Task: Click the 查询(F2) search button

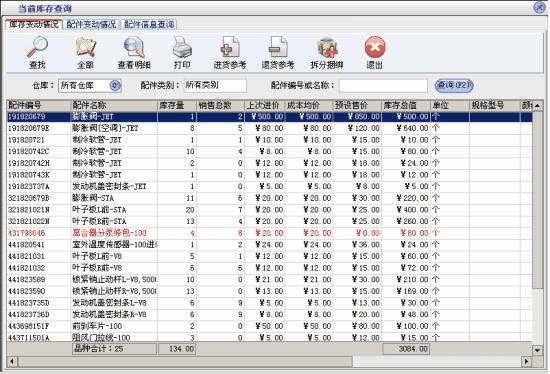Action: 454,85
